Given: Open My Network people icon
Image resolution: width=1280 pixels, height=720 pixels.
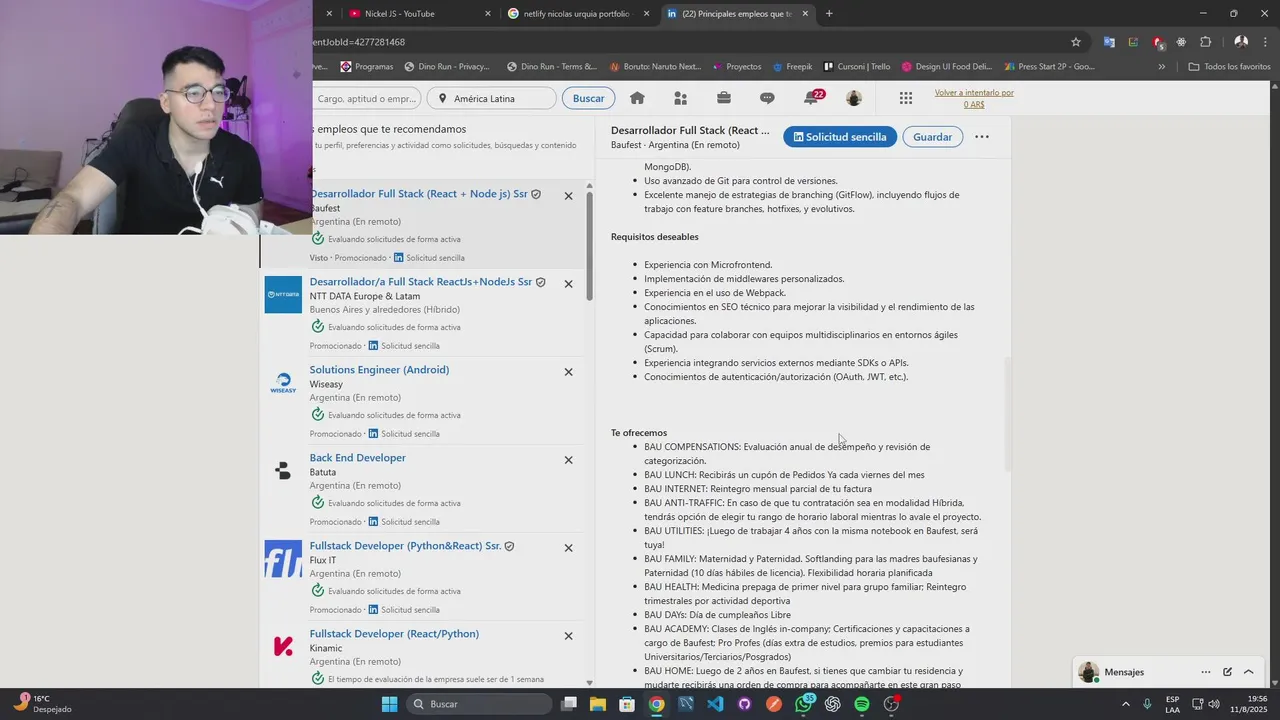Looking at the screenshot, I should (681, 98).
